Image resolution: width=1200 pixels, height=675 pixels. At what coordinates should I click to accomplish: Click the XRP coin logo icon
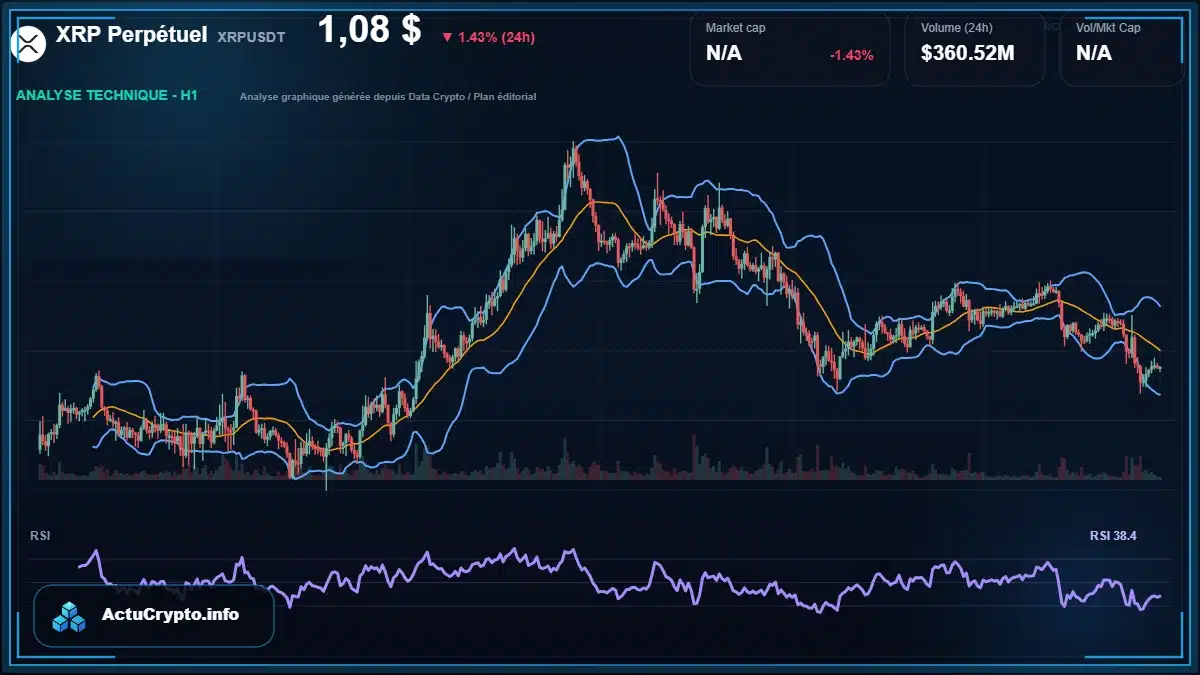coord(29,42)
